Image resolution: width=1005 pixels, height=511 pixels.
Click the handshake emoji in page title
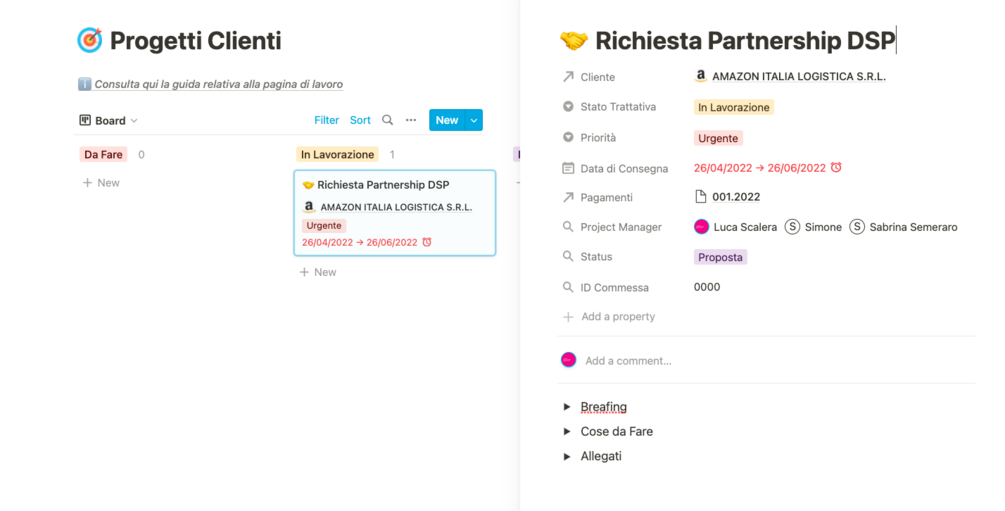[574, 41]
